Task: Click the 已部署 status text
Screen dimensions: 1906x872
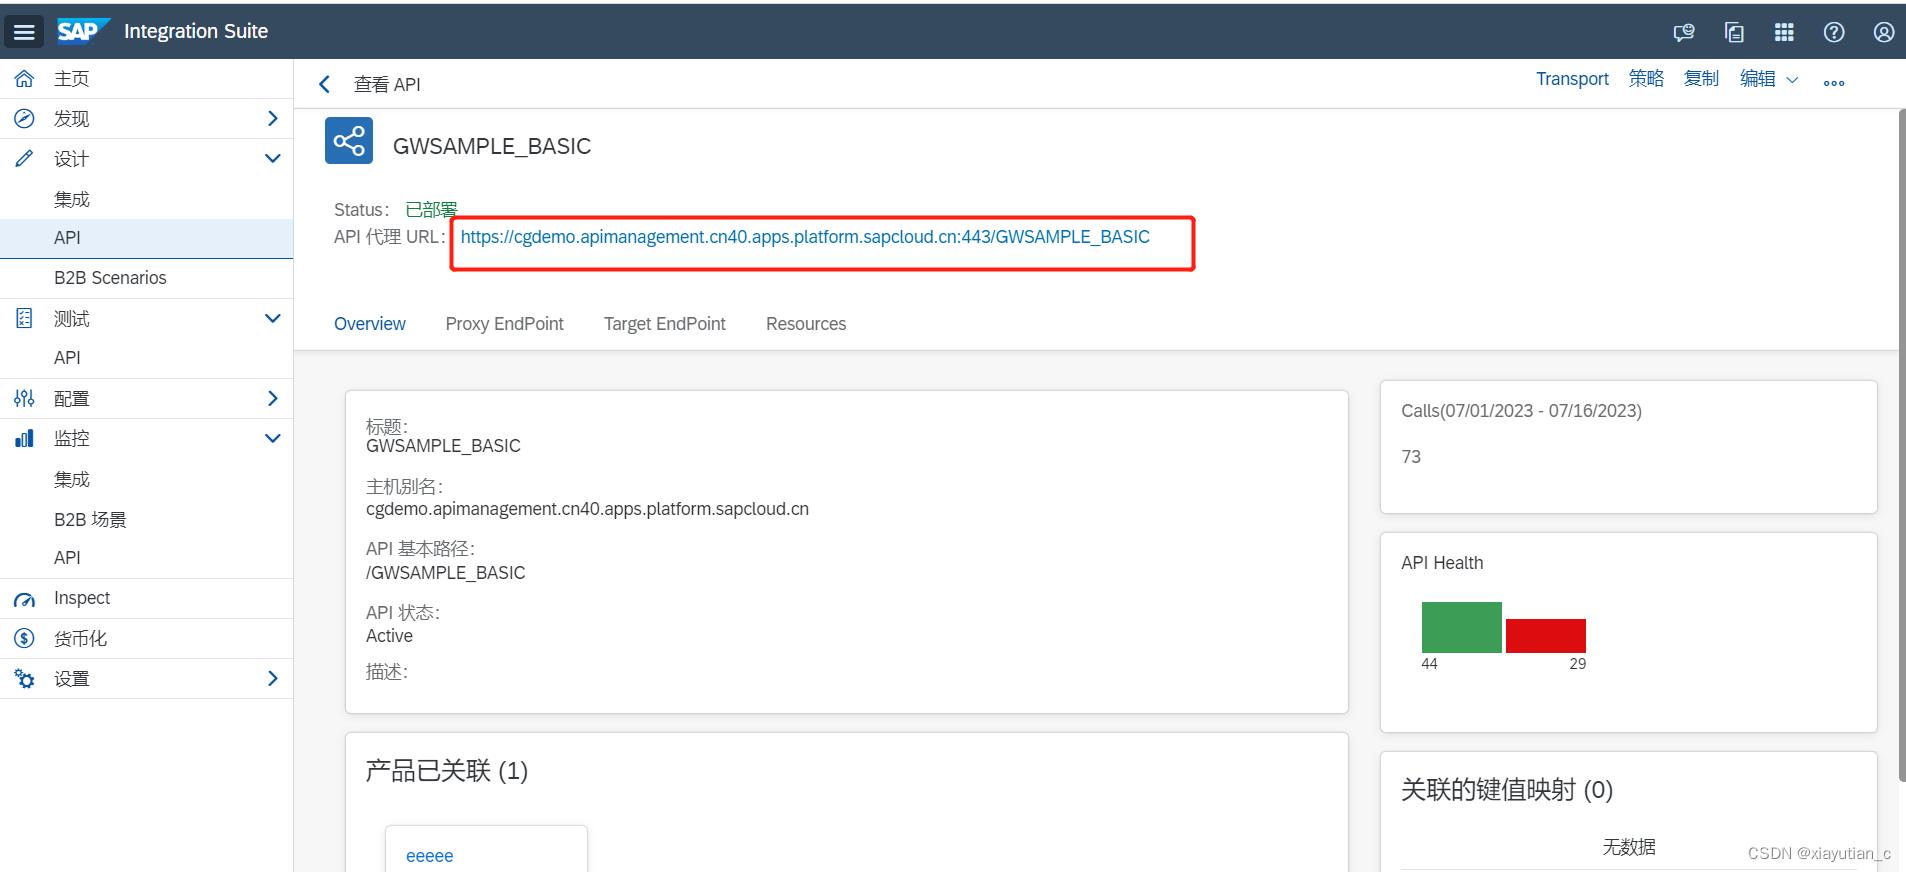Action: (431, 209)
